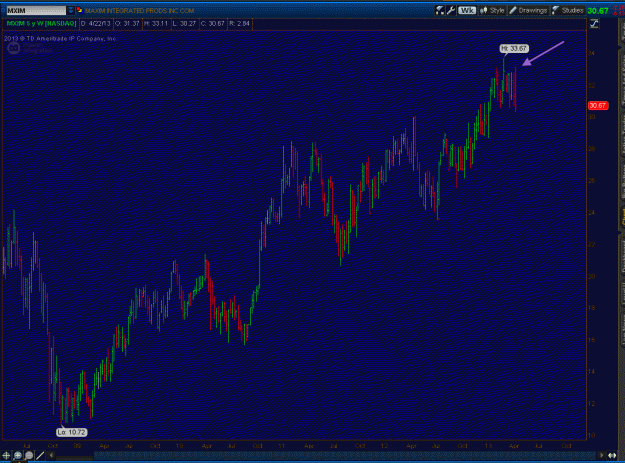
Task: Click the expand time axis double-arrow icon
Action: pyautogui.click(x=612, y=455)
